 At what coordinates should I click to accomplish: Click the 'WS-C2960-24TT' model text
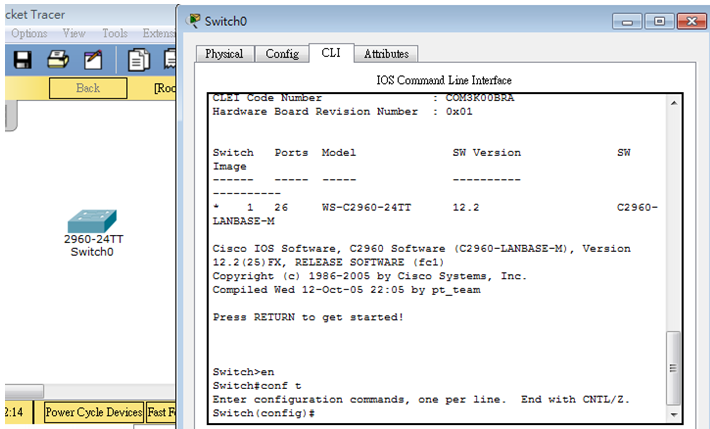[366, 207]
